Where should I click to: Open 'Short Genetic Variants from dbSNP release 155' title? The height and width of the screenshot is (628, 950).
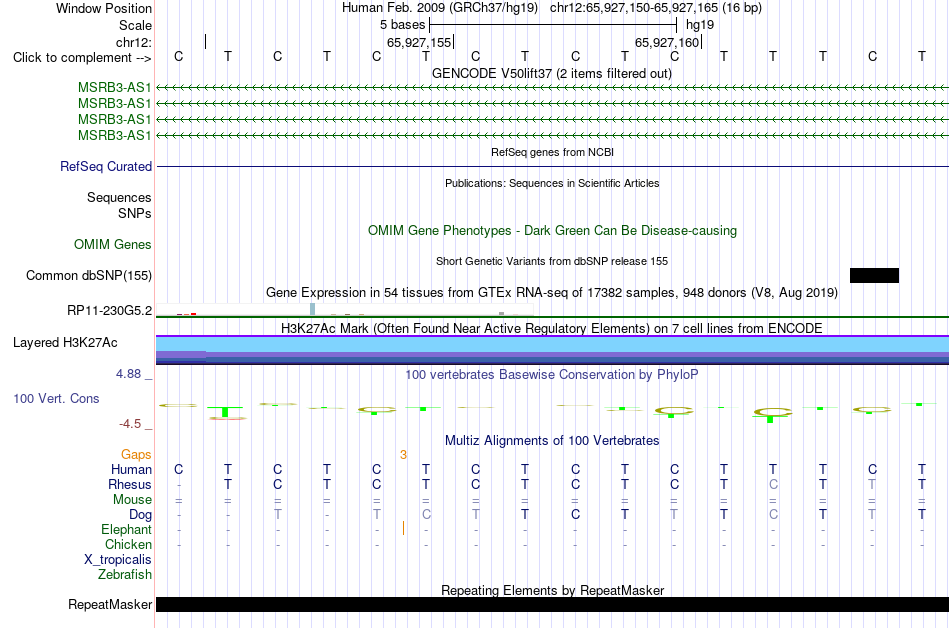coord(552,261)
